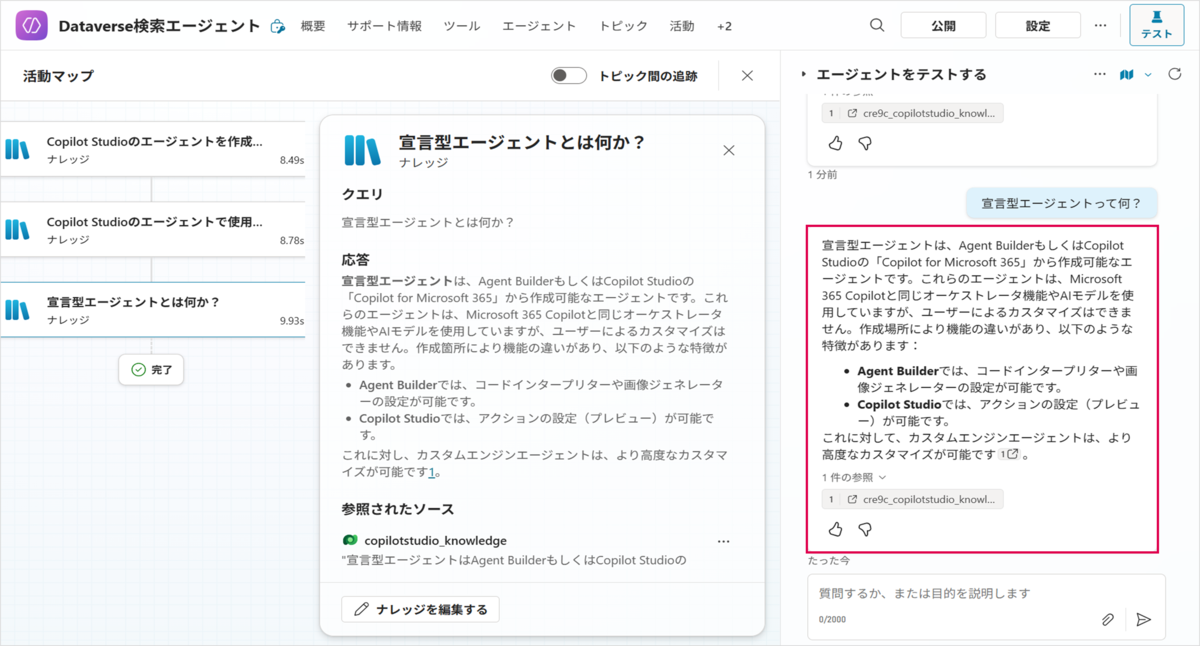This screenshot has height=646, width=1200.
Task: Open the citation link 1 in the 応答 text
Action: click(x=431, y=473)
